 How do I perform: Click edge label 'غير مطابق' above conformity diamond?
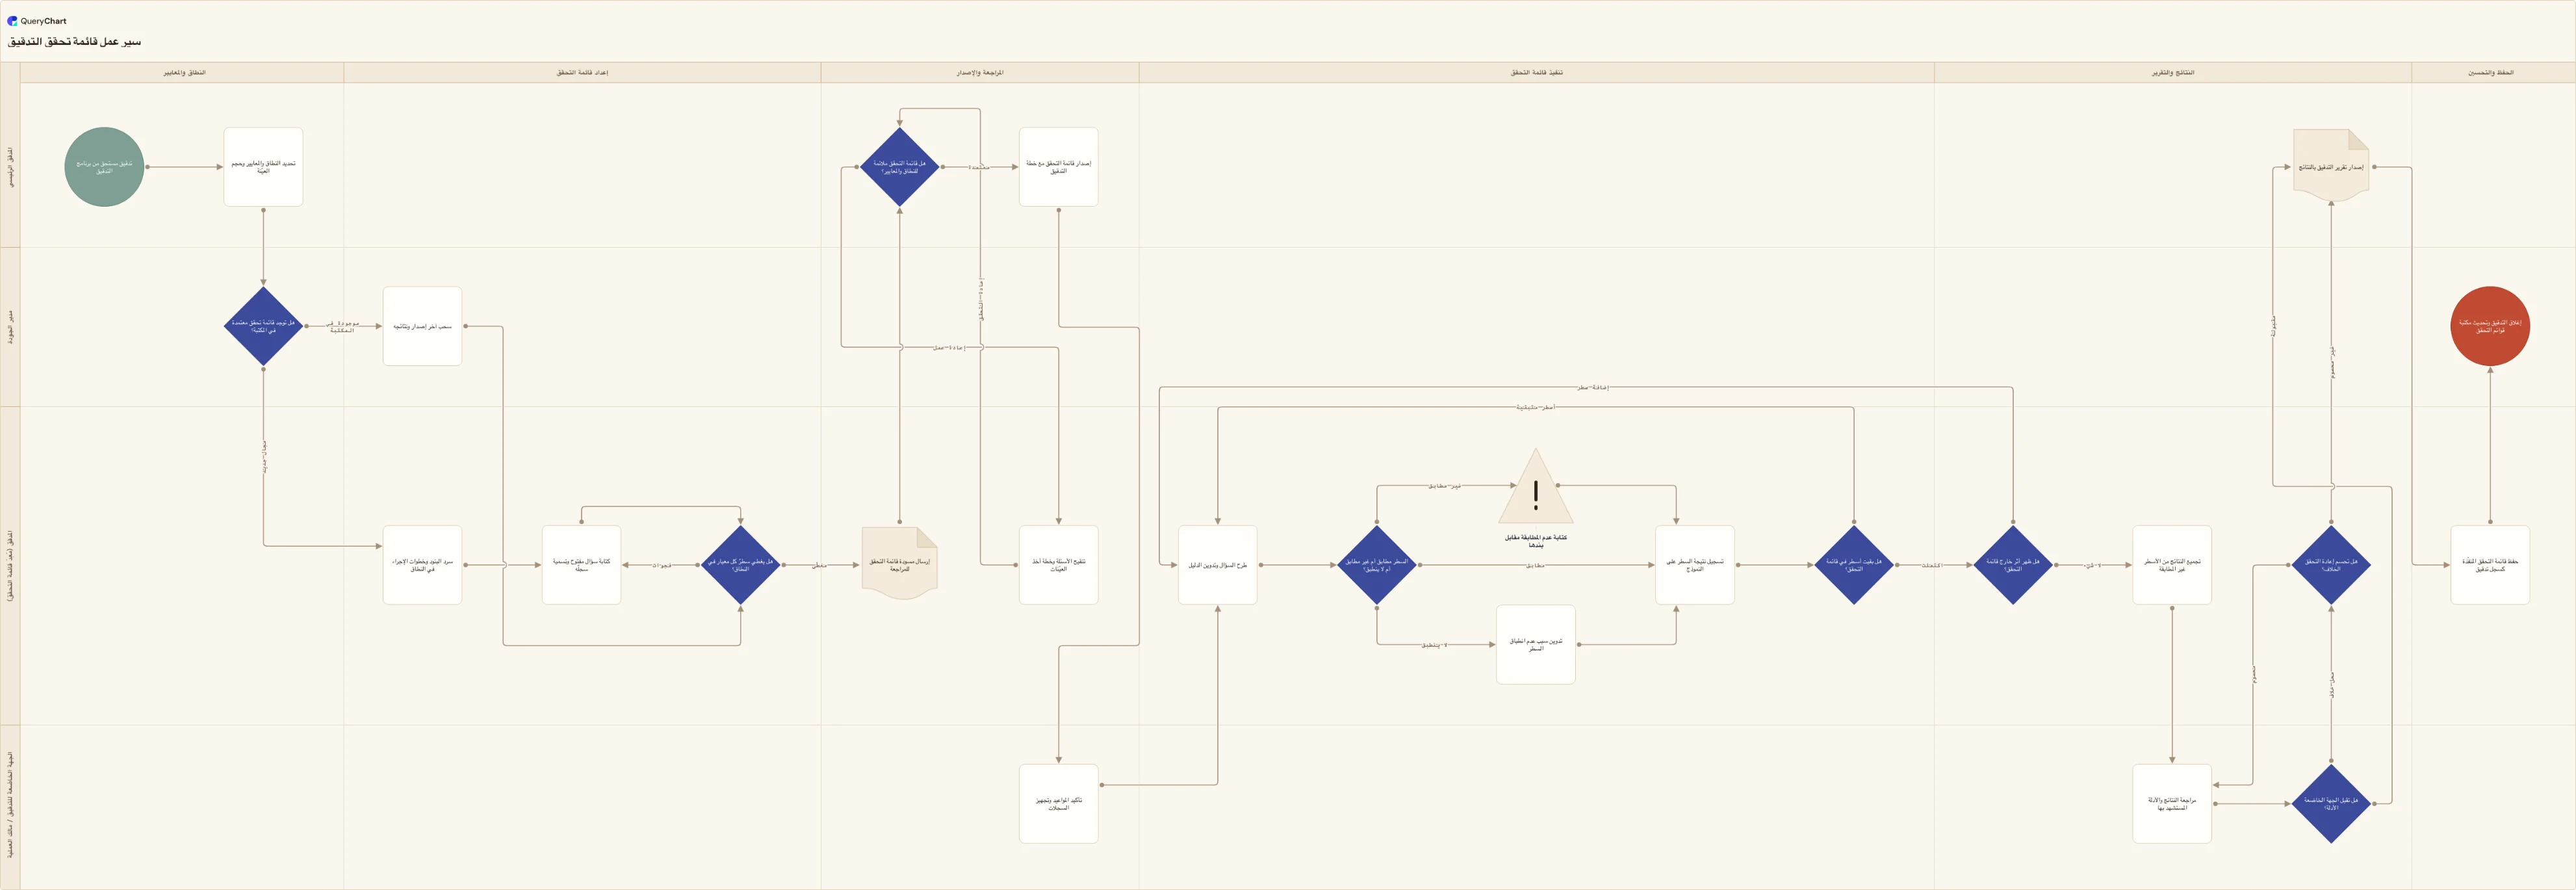[1444, 486]
